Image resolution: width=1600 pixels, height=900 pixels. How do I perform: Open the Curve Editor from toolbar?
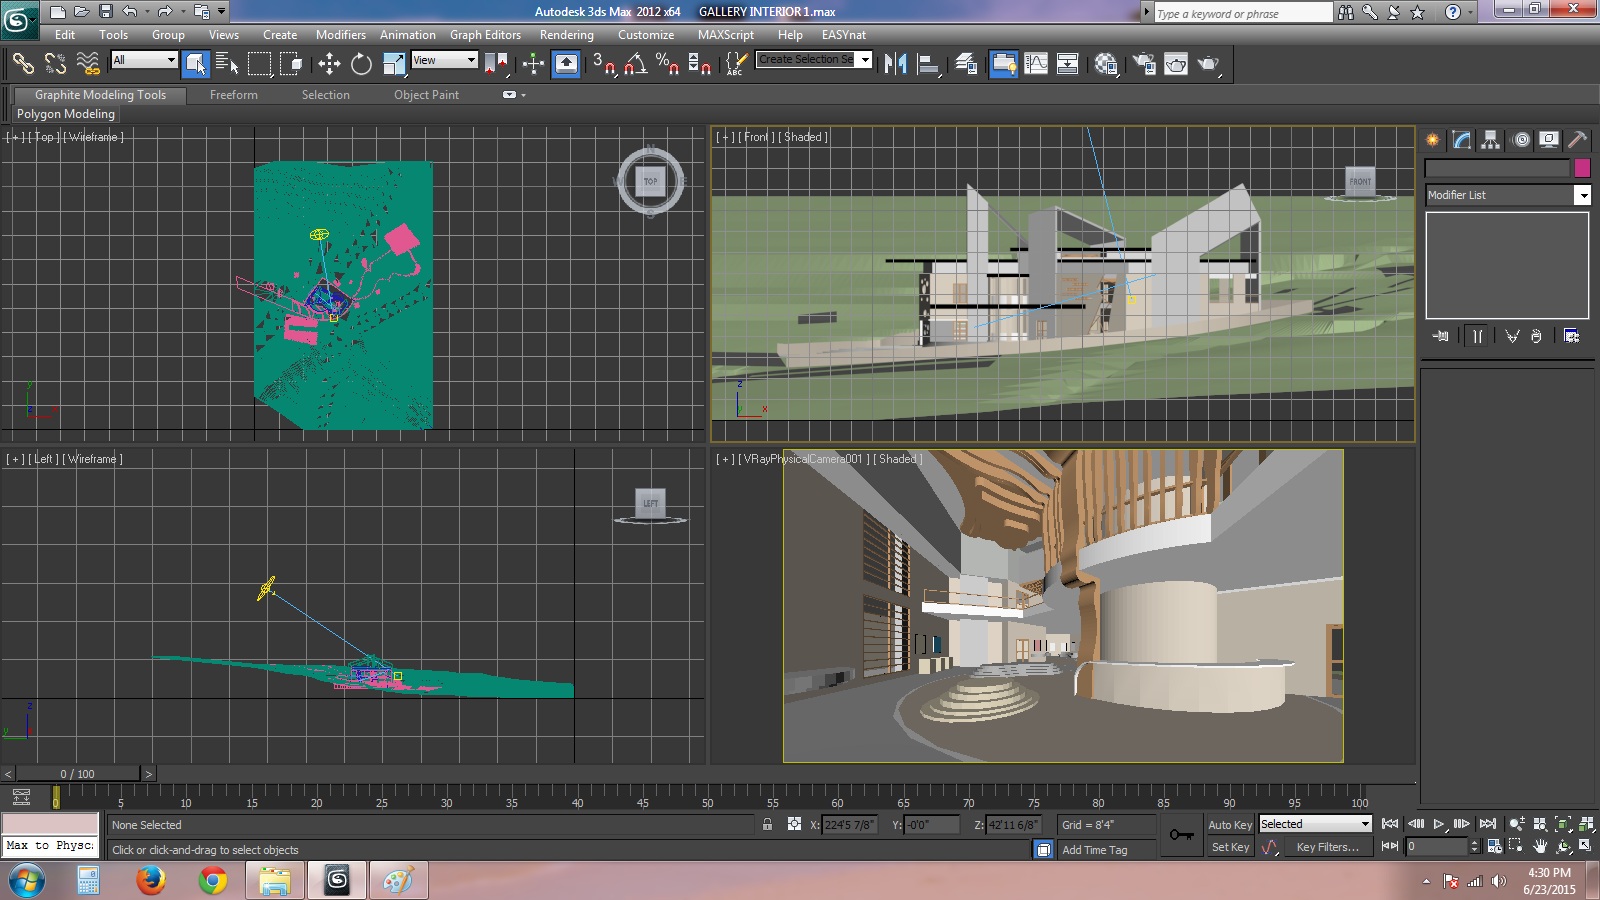(1036, 64)
